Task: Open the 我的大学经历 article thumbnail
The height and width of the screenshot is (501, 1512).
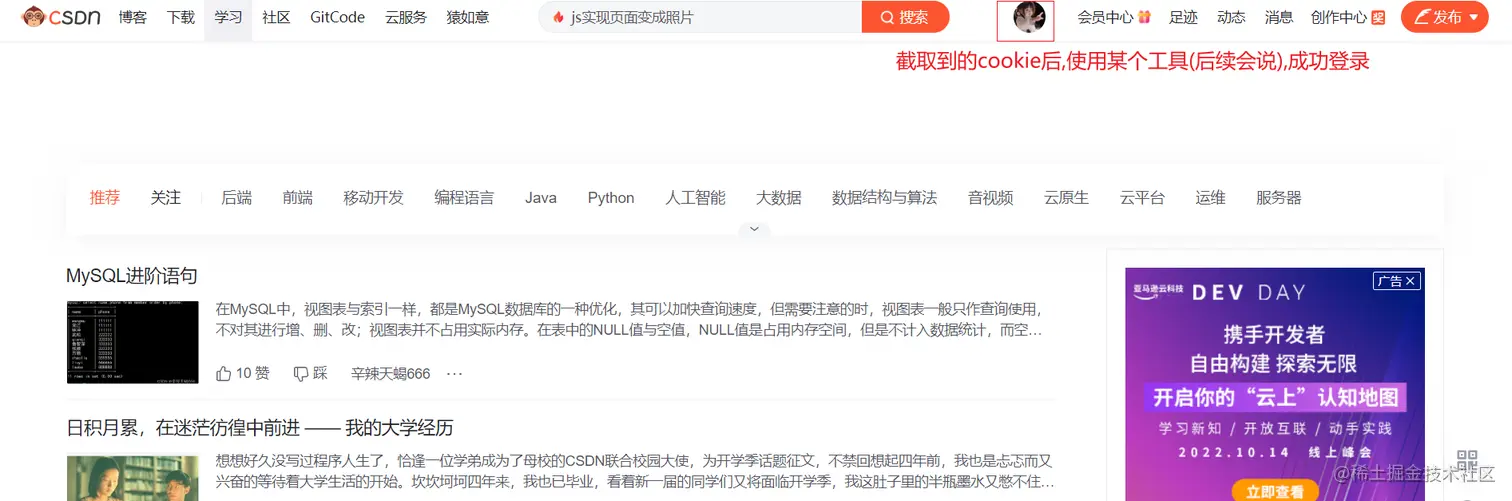Action: point(132,478)
